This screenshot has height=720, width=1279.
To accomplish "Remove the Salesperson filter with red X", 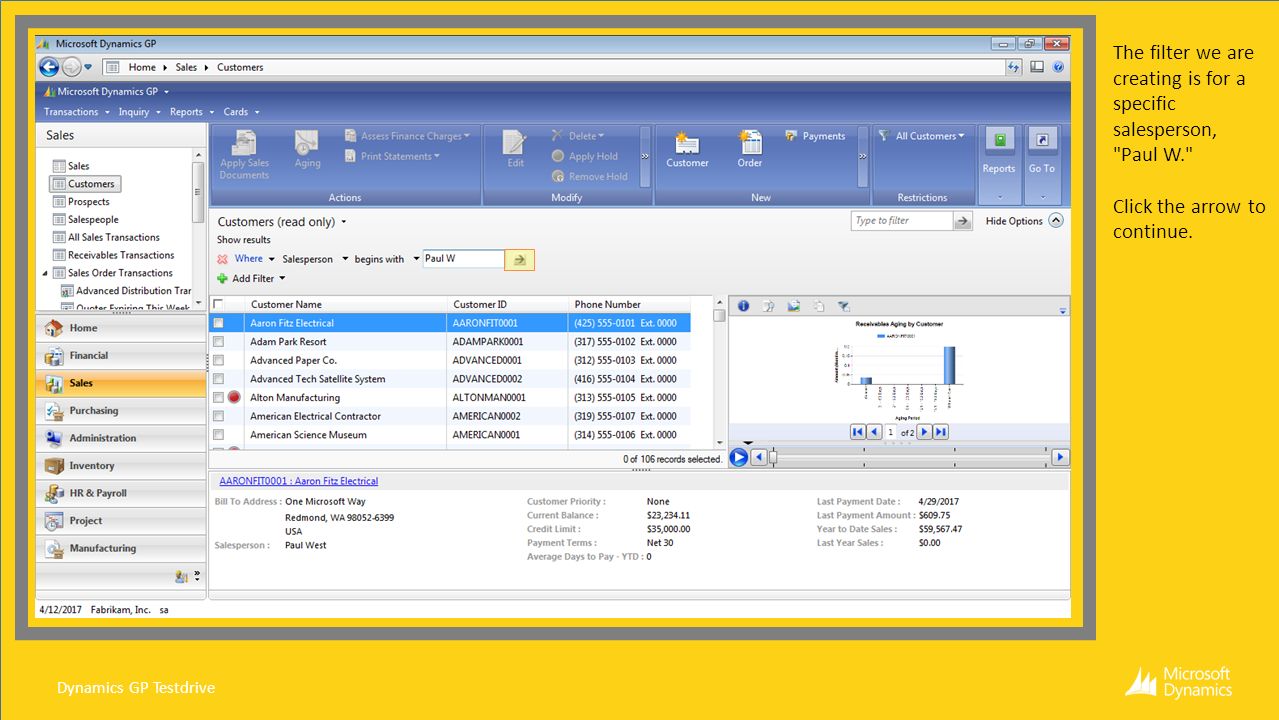I will pyautogui.click(x=223, y=259).
